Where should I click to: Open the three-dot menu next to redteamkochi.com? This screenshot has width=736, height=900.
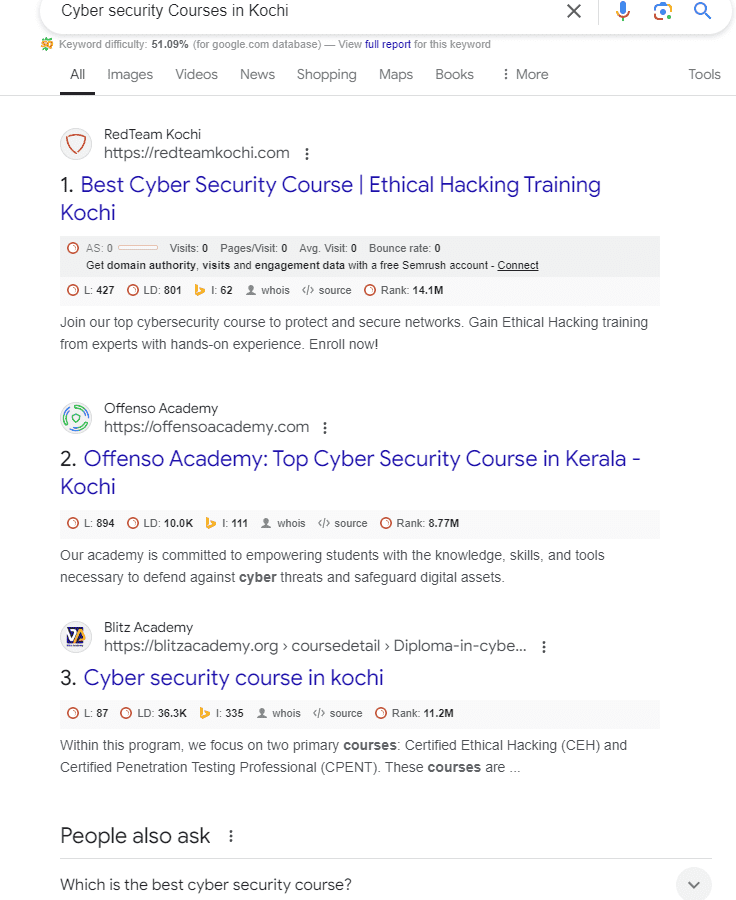click(x=307, y=154)
